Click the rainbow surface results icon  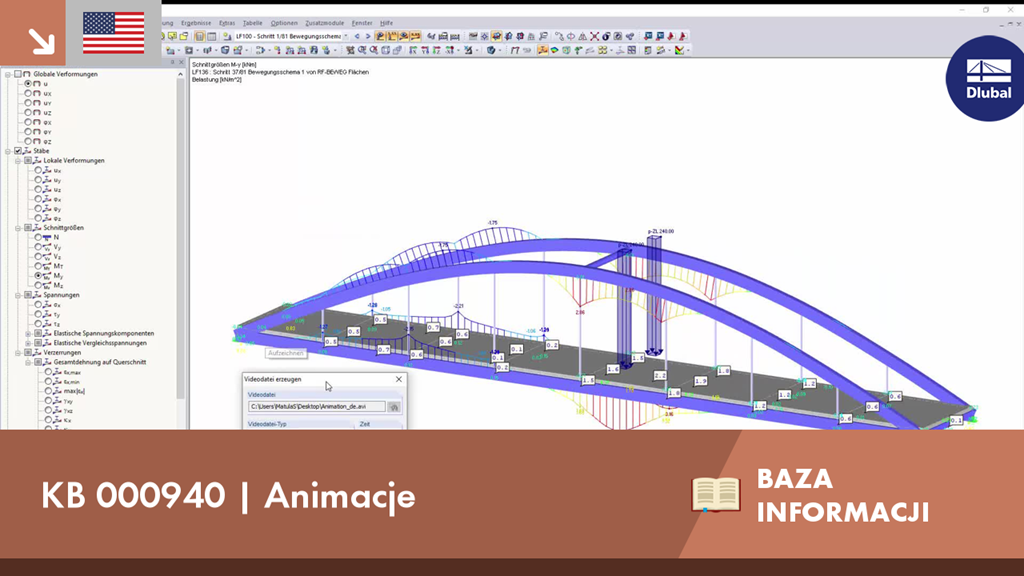click(x=554, y=50)
